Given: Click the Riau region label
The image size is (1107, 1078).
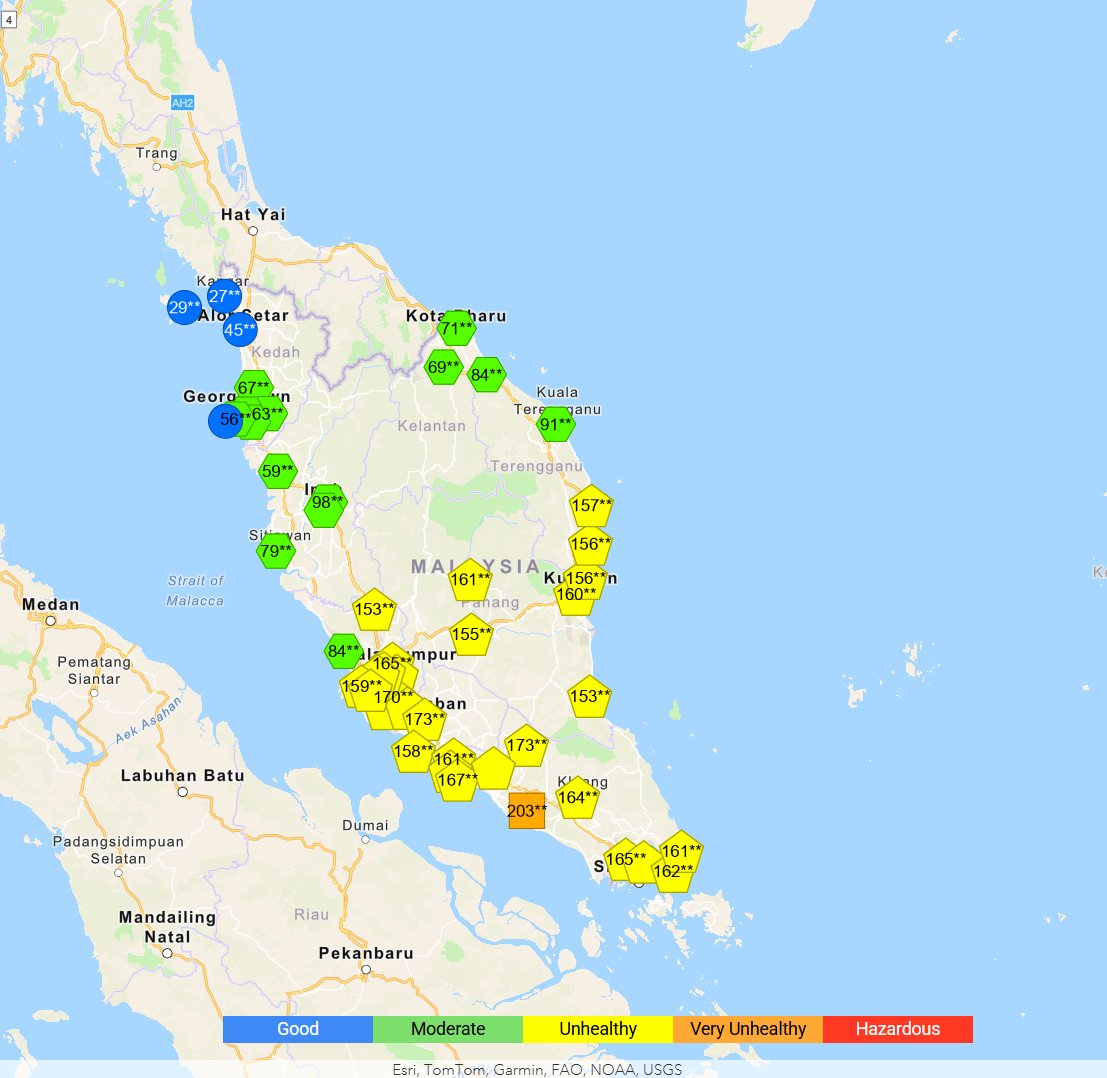Looking at the screenshot, I should tap(311, 914).
